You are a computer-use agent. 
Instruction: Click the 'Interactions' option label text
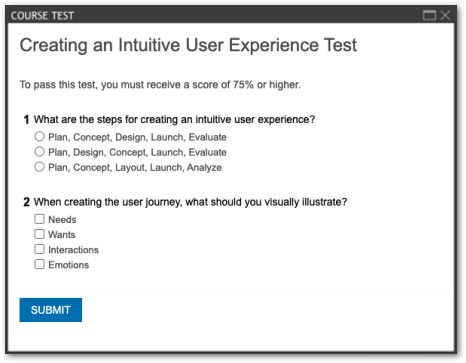tap(73, 250)
